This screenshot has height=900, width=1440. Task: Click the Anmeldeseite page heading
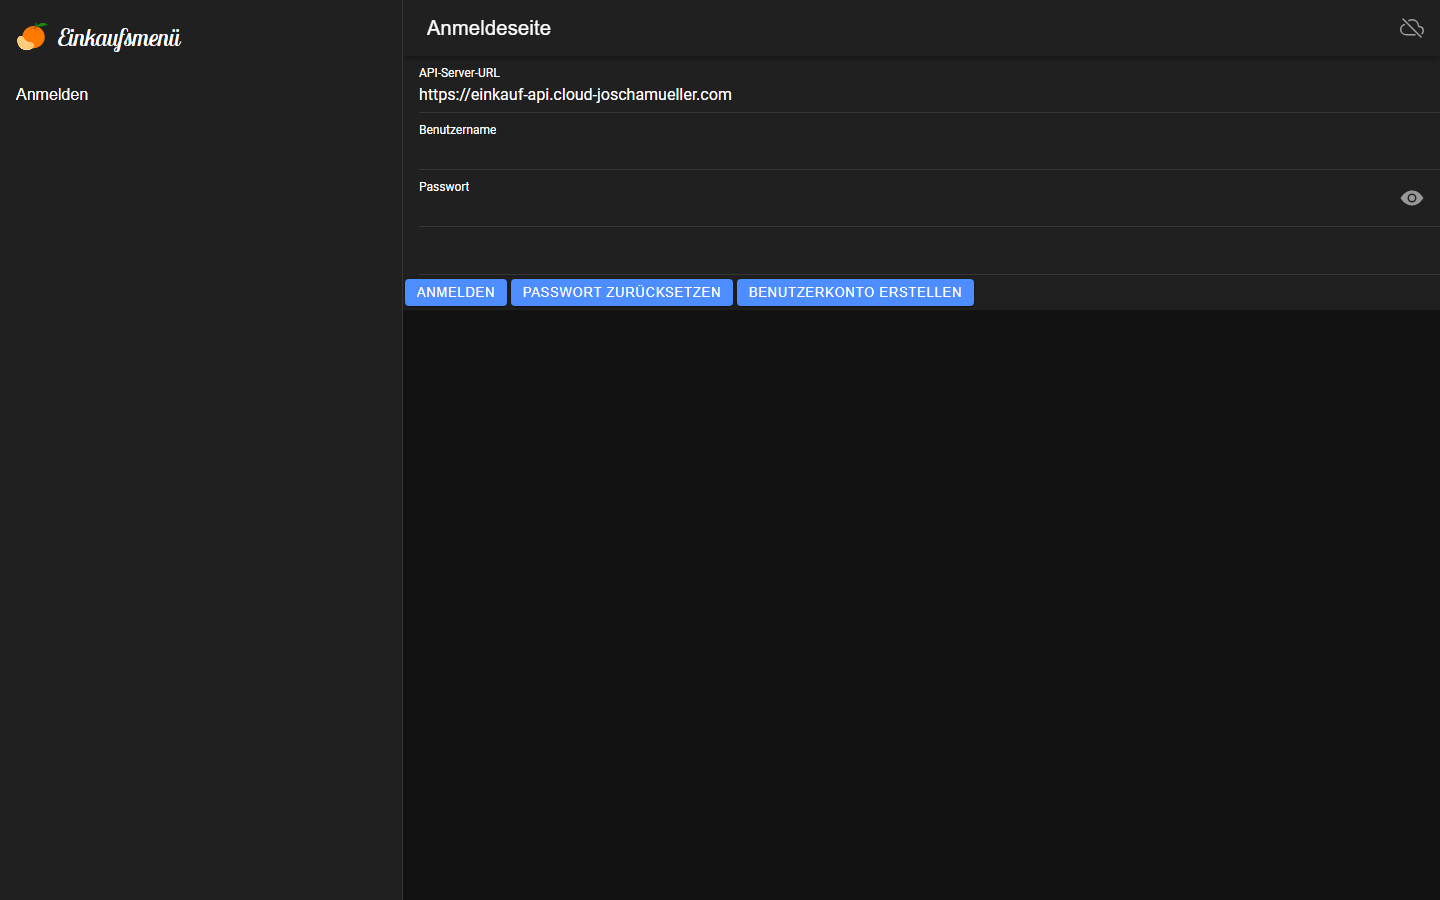coord(489,28)
